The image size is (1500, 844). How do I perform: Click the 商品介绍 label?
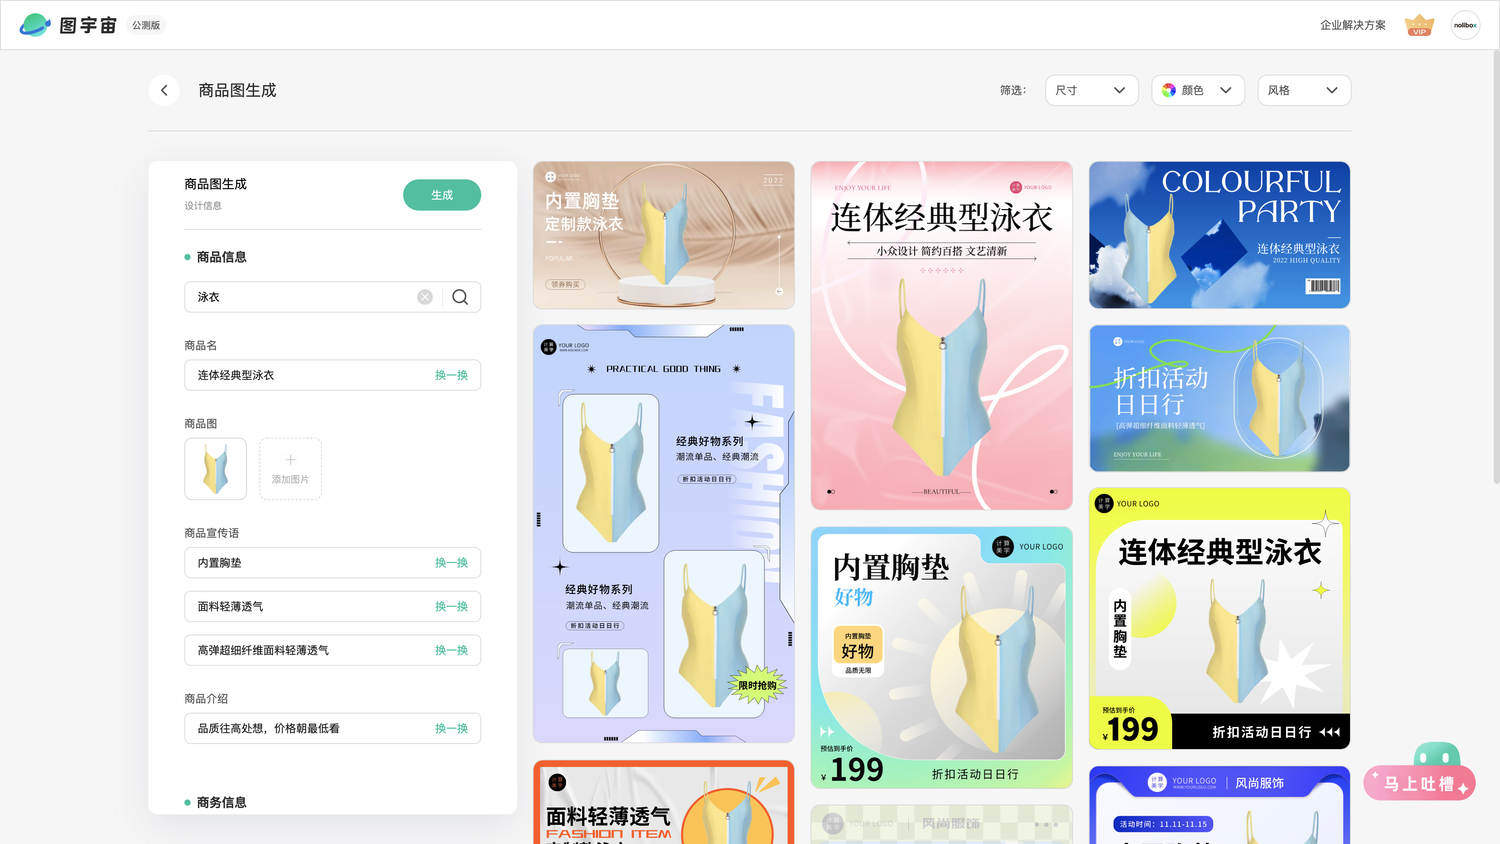(206, 699)
